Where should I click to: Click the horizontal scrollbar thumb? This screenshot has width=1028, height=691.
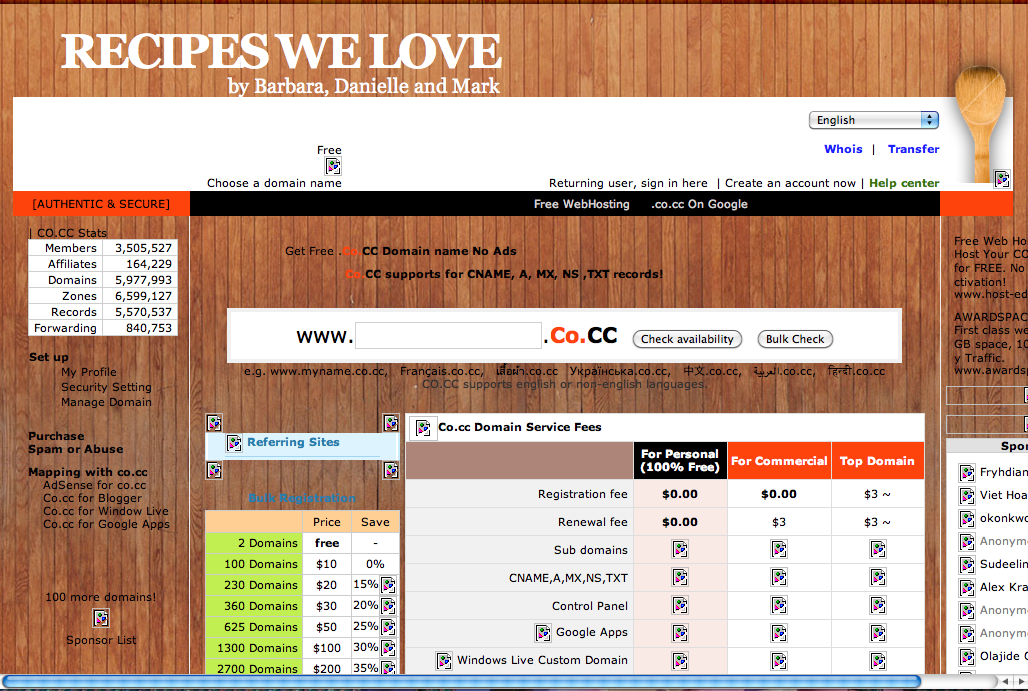(x=461, y=682)
